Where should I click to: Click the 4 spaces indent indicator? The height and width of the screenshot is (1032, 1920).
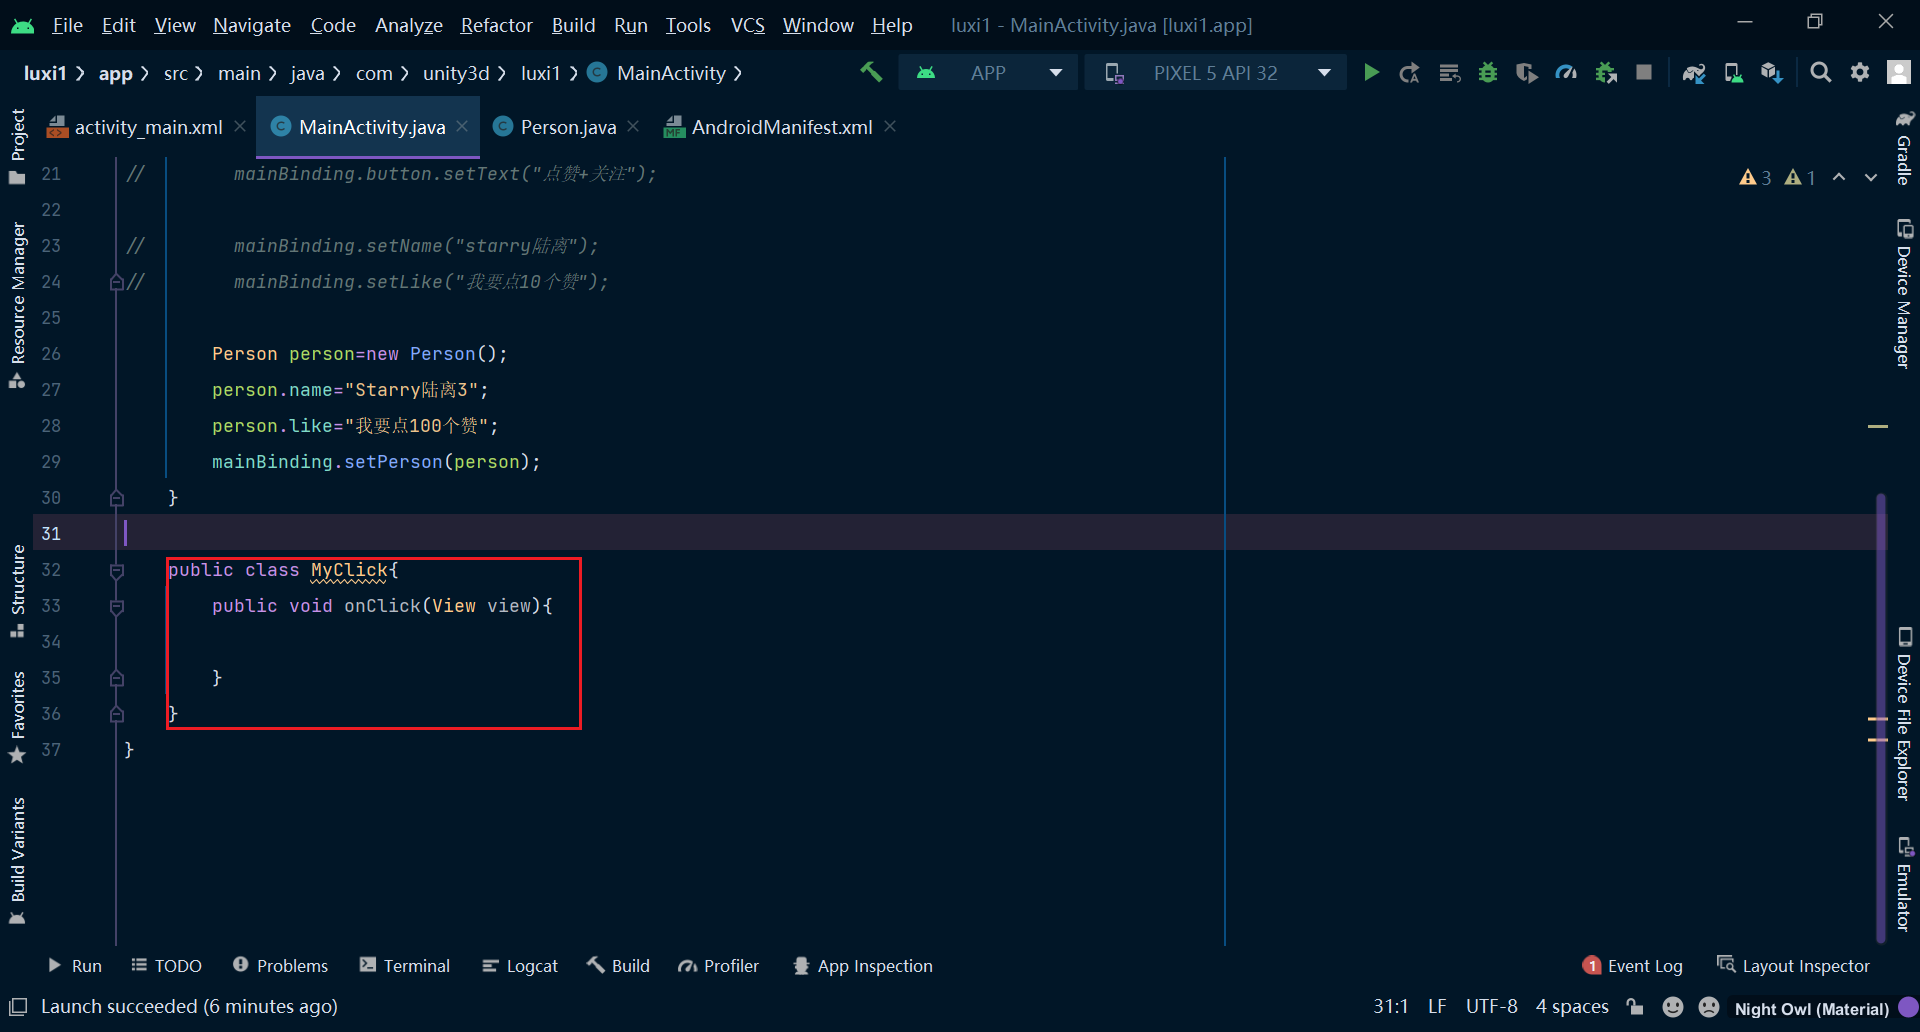click(1572, 1007)
